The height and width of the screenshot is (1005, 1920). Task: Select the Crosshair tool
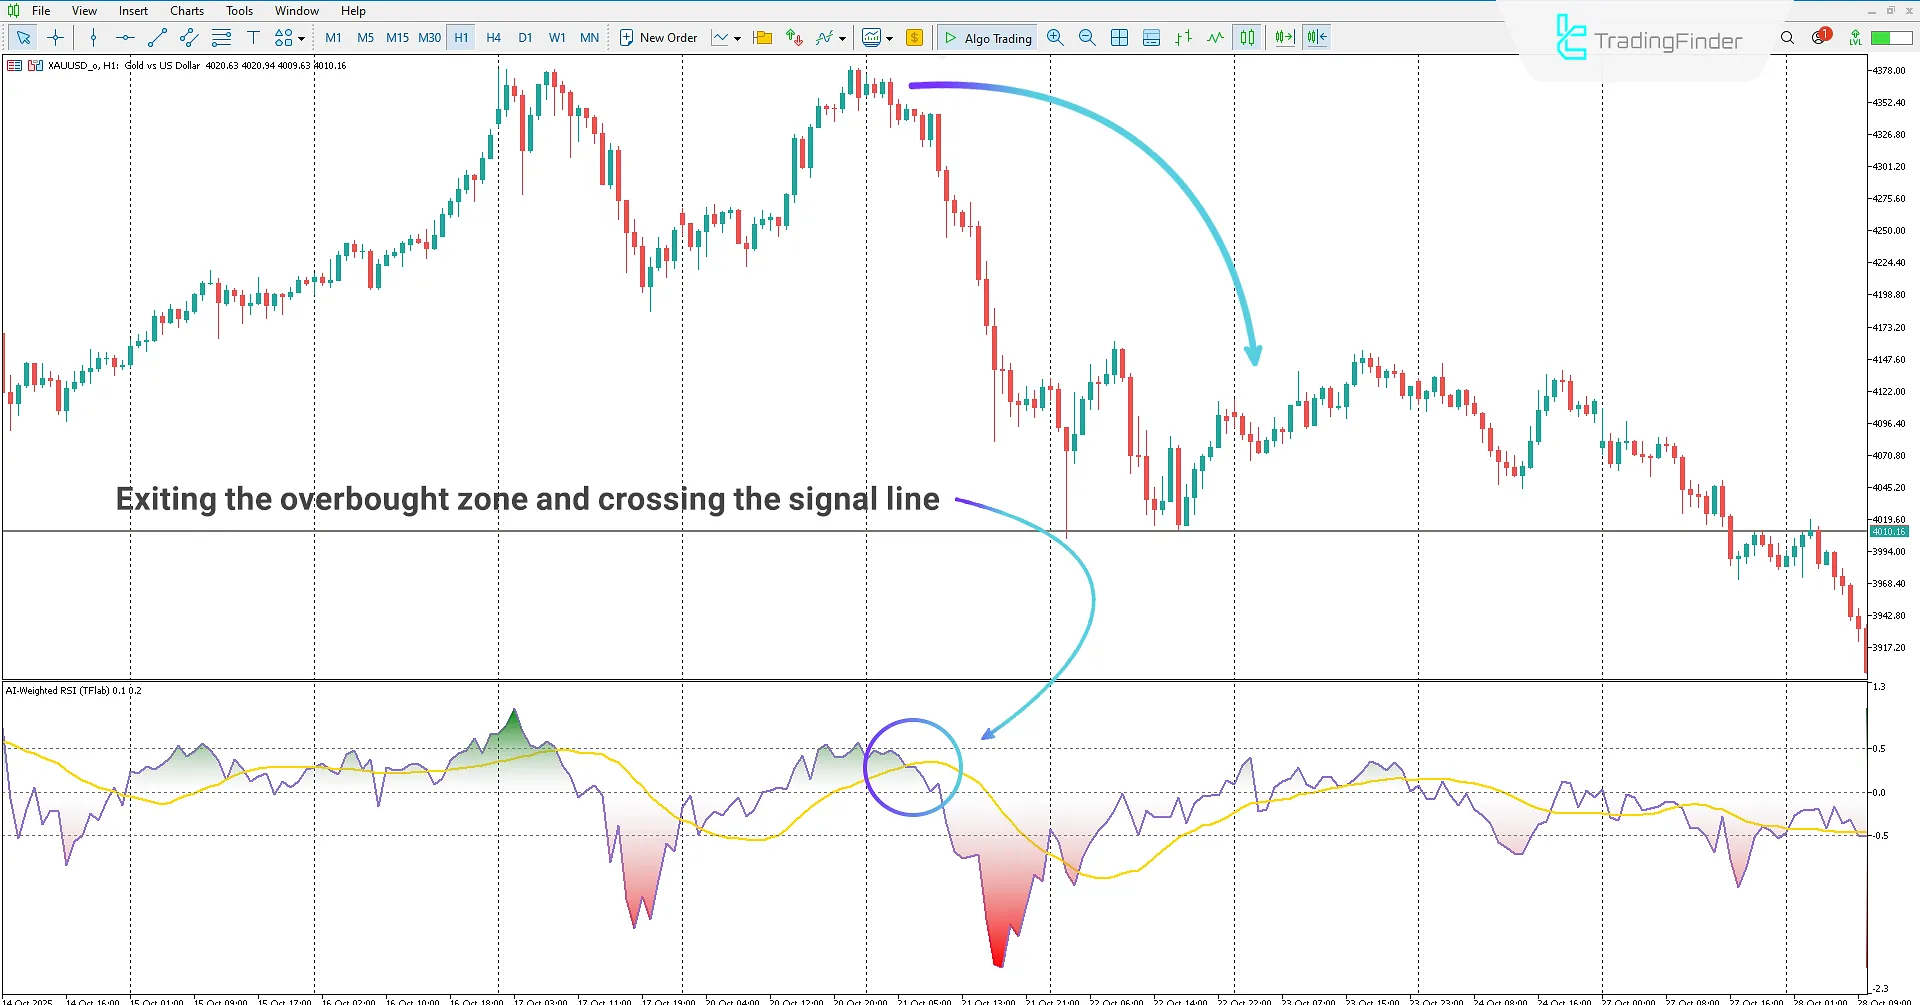point(55,37)
